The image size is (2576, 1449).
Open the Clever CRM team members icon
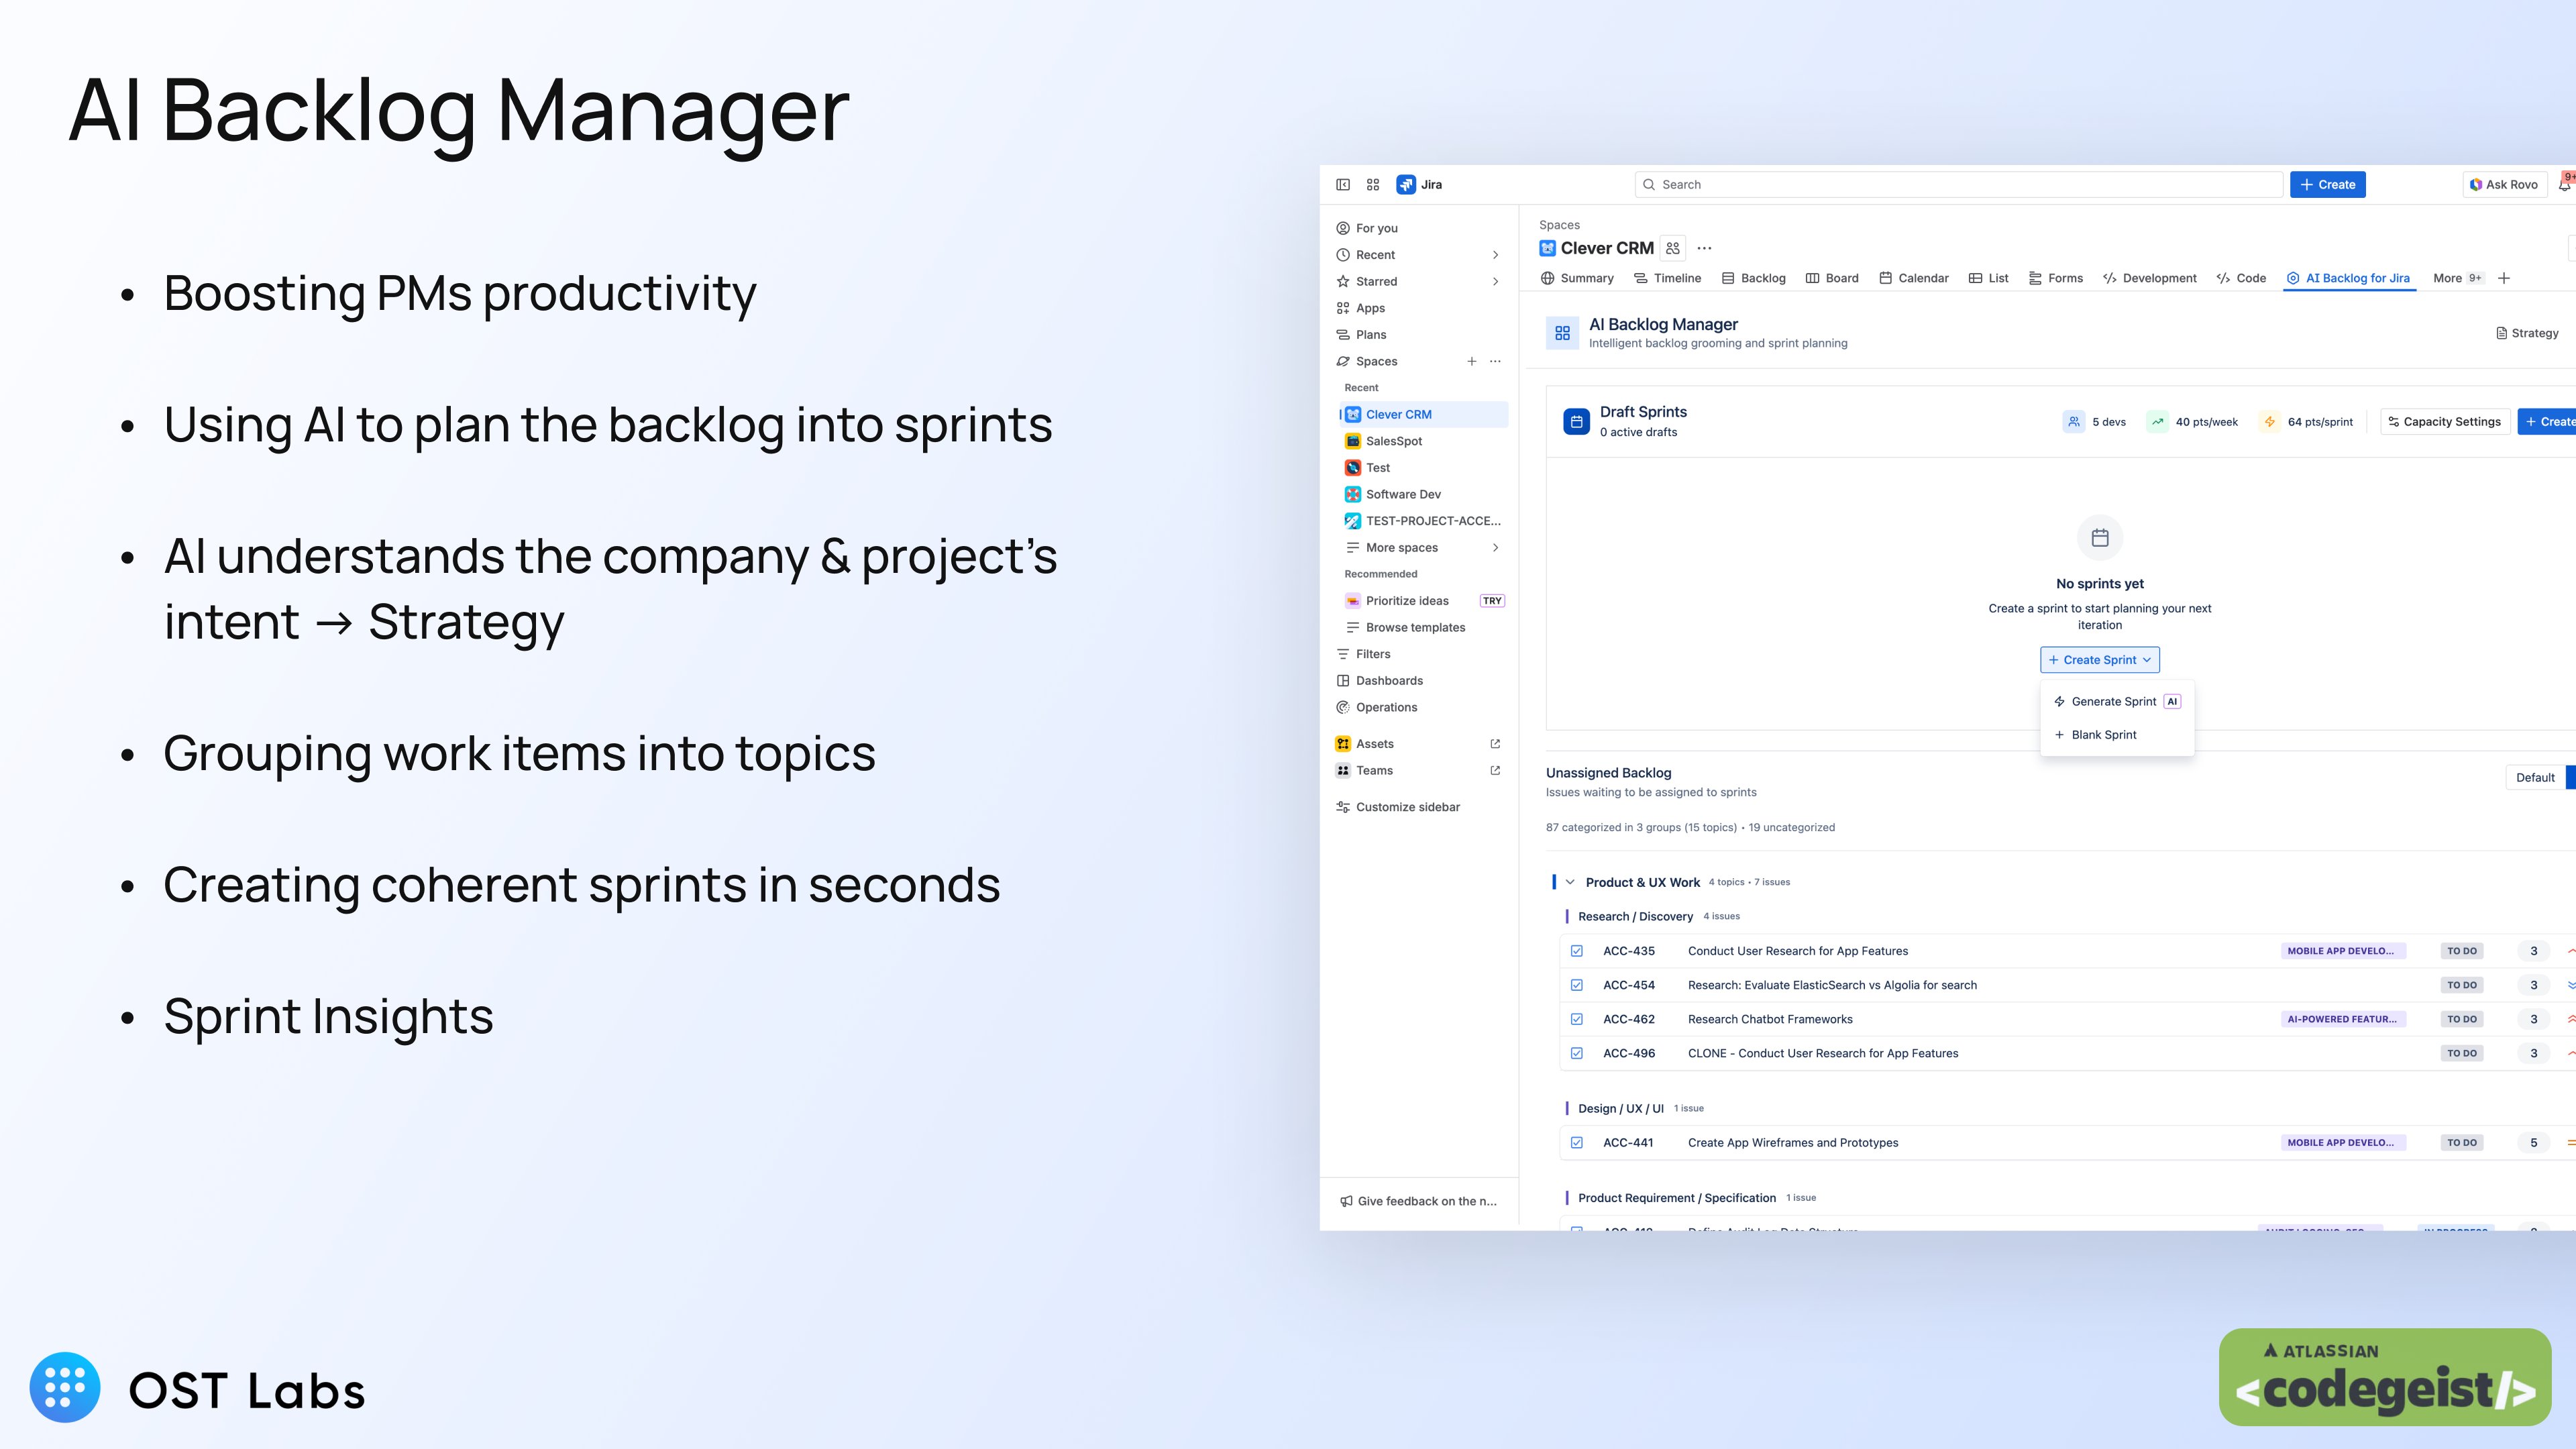[1673, 248]
